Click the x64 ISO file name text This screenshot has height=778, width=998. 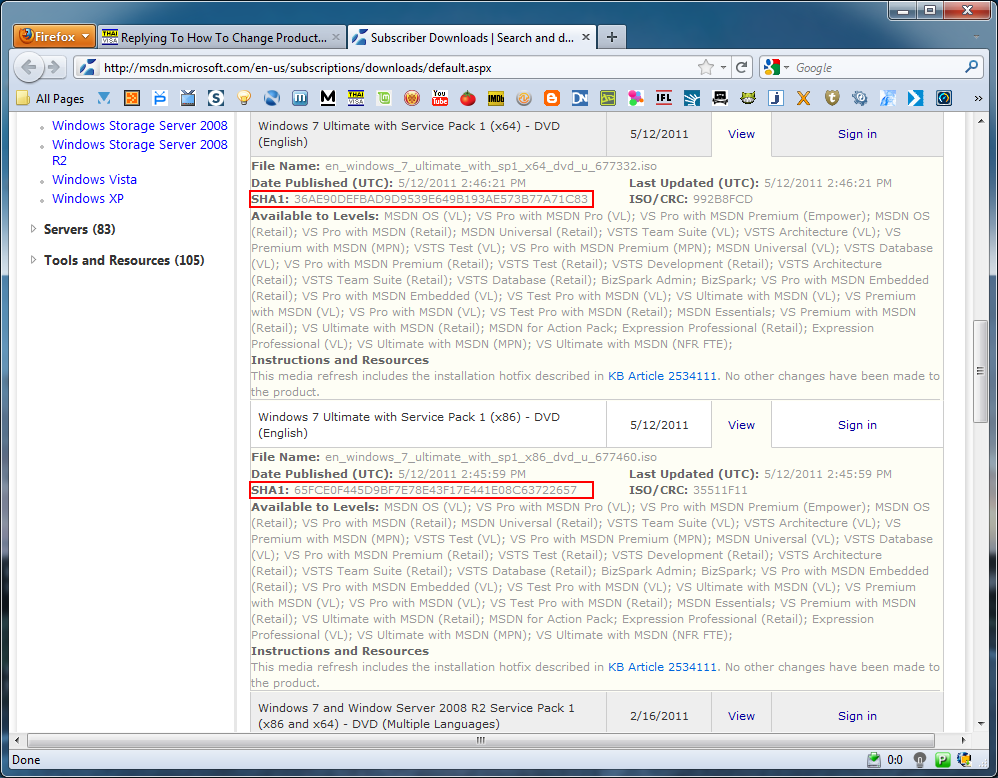pyautogui.click(x=491, y=166)
